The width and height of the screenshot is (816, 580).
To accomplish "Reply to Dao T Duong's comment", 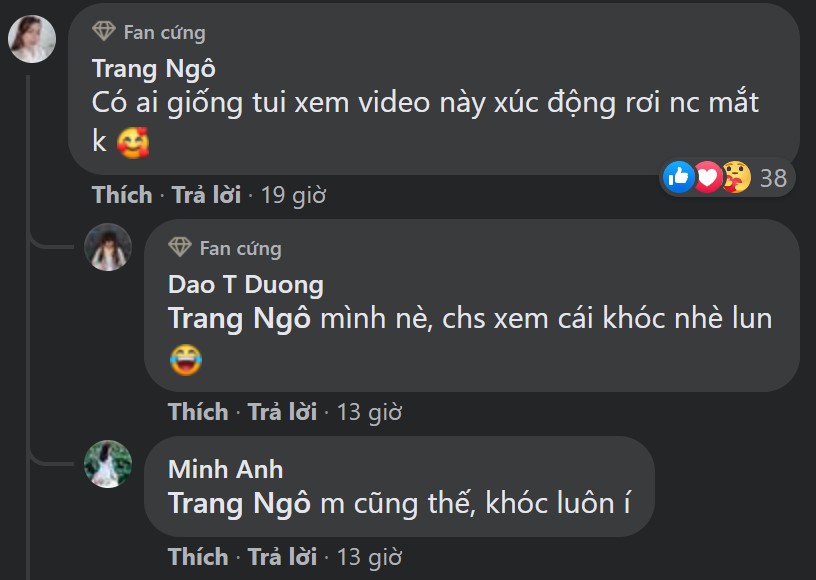I will [x=282, y=411].
